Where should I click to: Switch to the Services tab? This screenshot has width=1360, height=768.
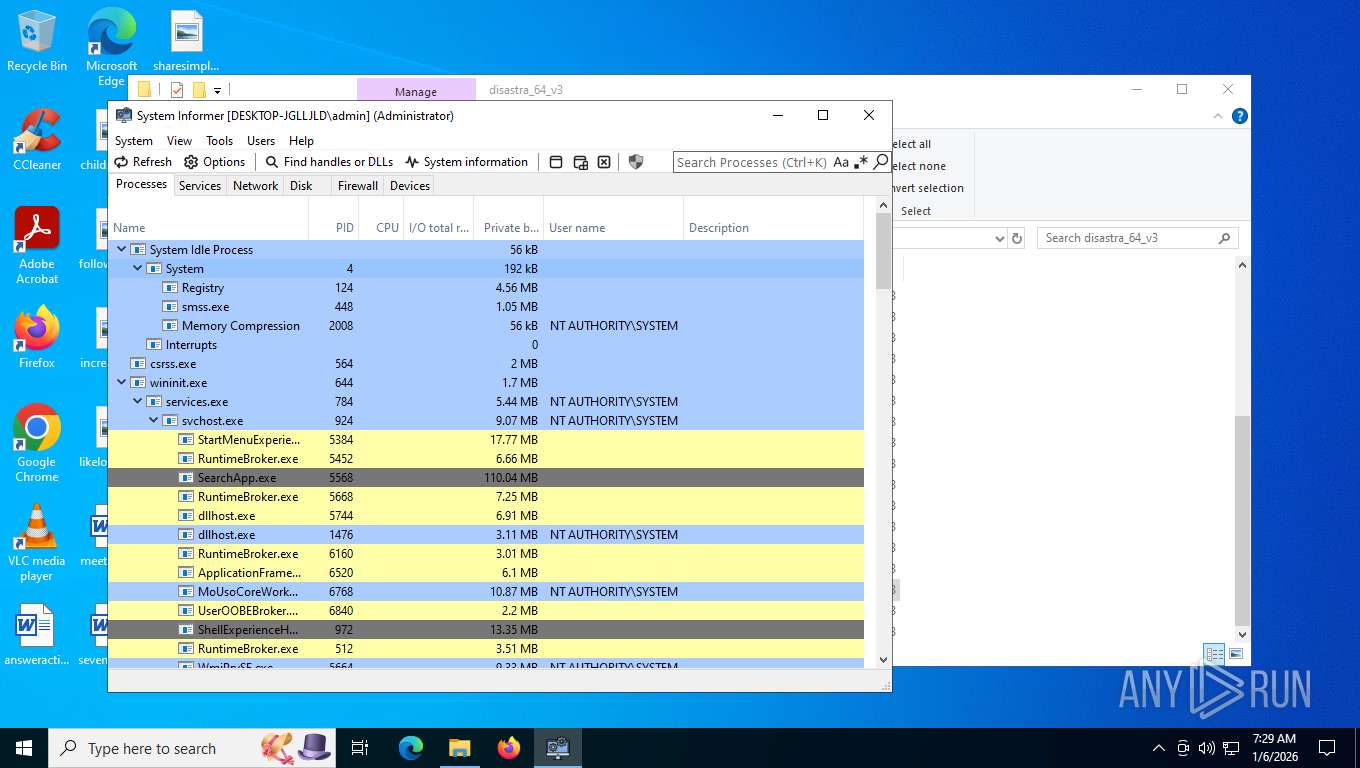coord(200,186)
